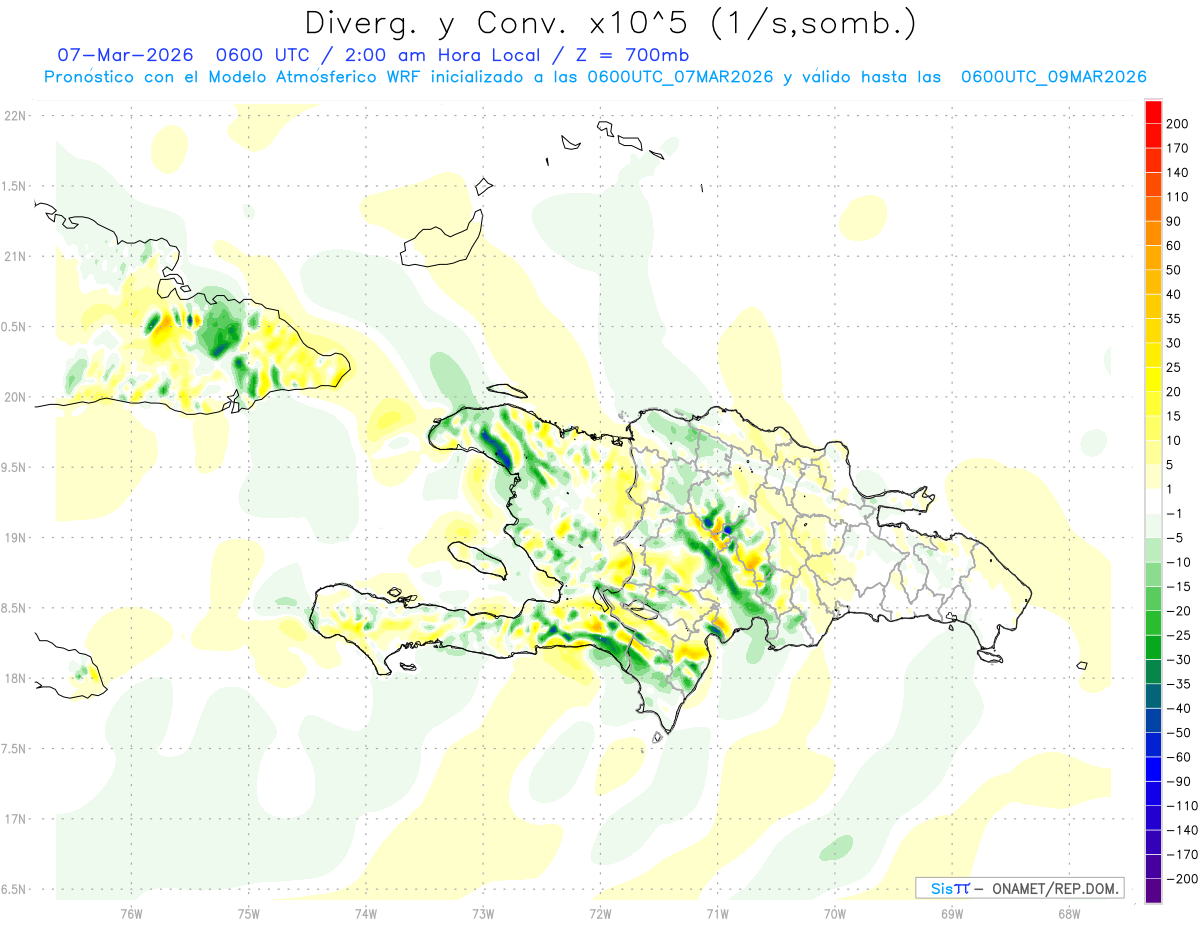Click the colorbar value 140
The height and width of the screenshot is (927, 1200).
1177,172
